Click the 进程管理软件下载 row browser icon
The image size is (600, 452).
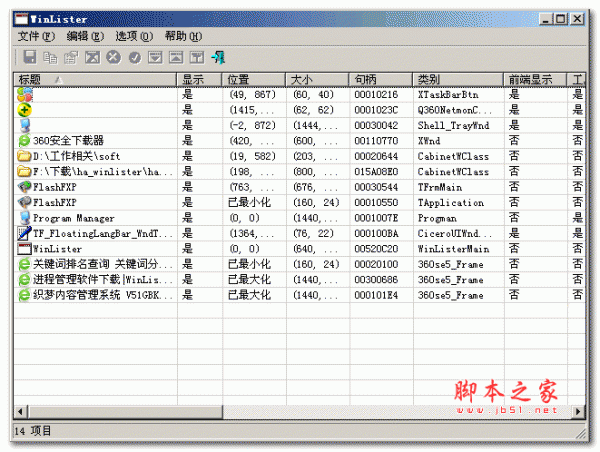pos(24,280)
